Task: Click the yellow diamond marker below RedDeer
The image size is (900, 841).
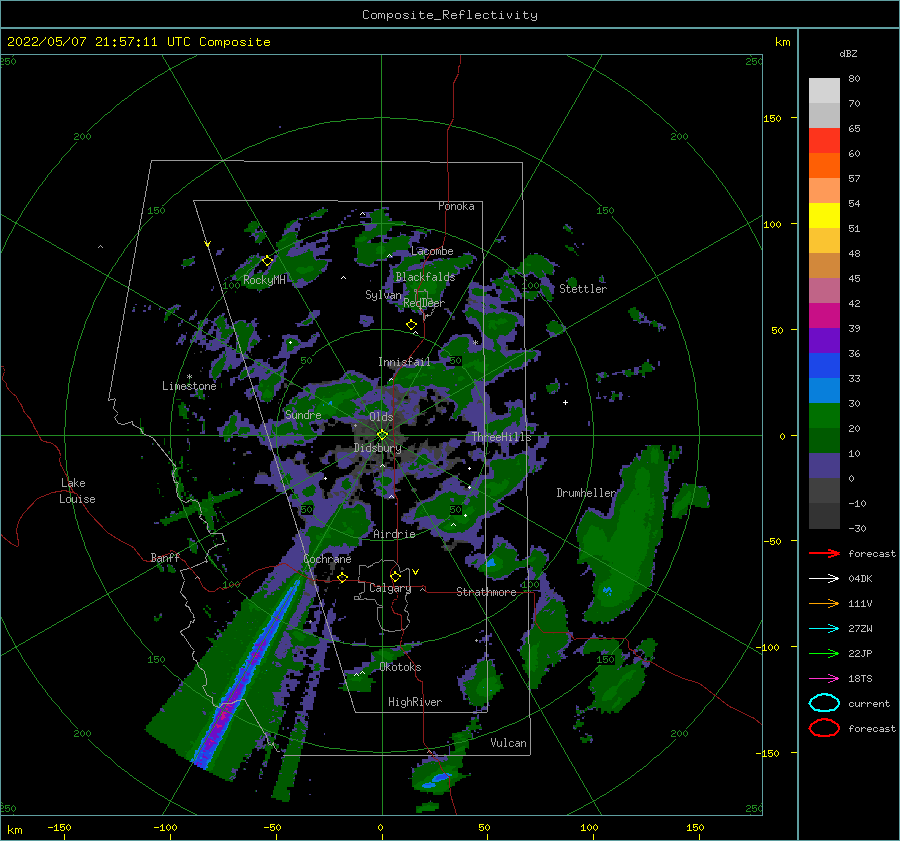Action: (412, 324)
